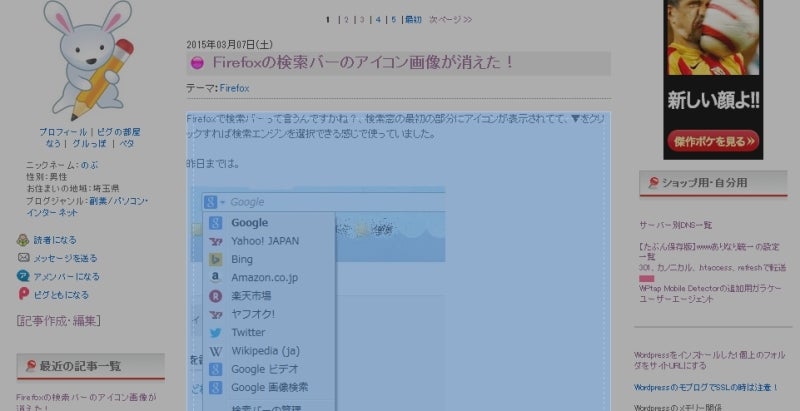Viewport: 800px width, 411px height.
Task: Click the 楽天市場 R icon in engine list
Action: (216, 296)
